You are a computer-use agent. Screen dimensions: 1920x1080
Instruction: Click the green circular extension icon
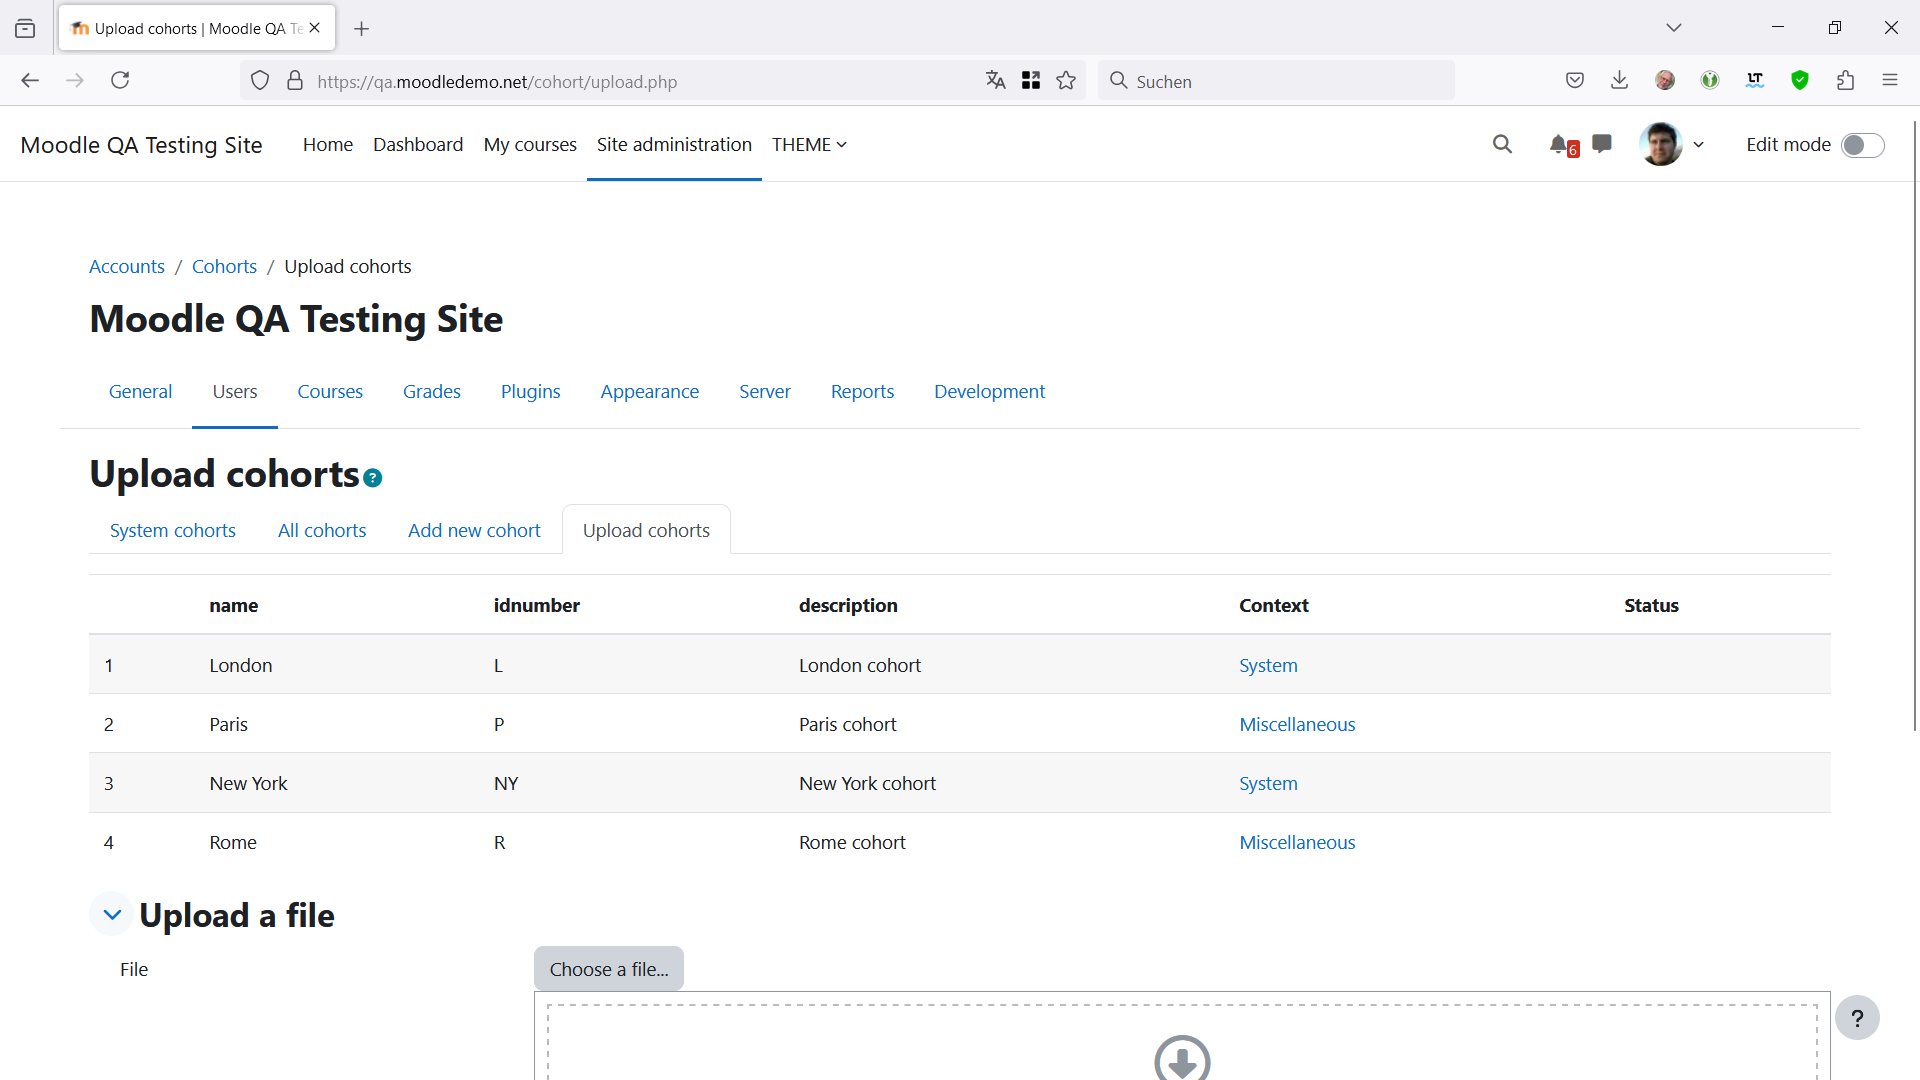click(1710, 80)
